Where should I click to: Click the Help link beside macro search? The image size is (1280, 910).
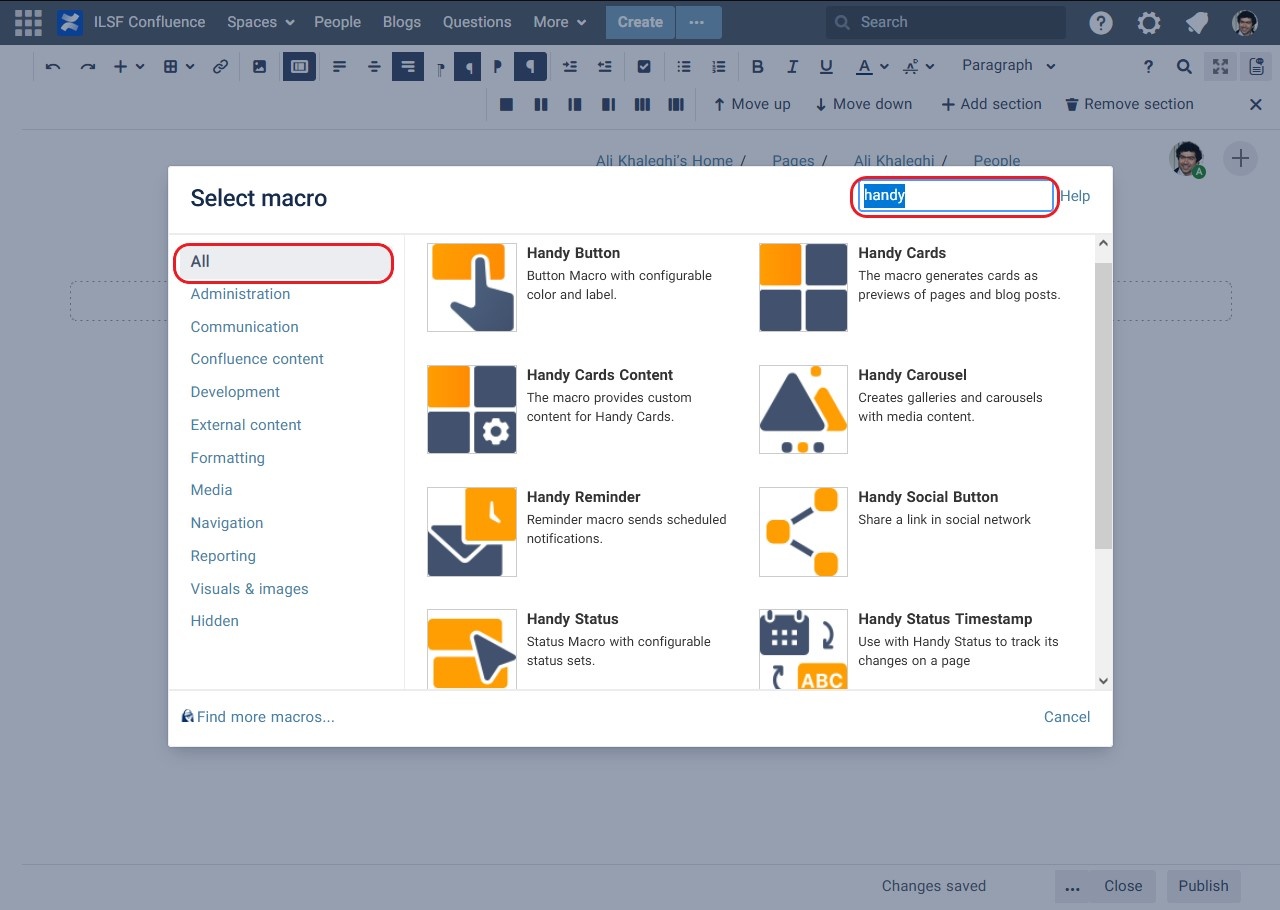(1075, 196)
